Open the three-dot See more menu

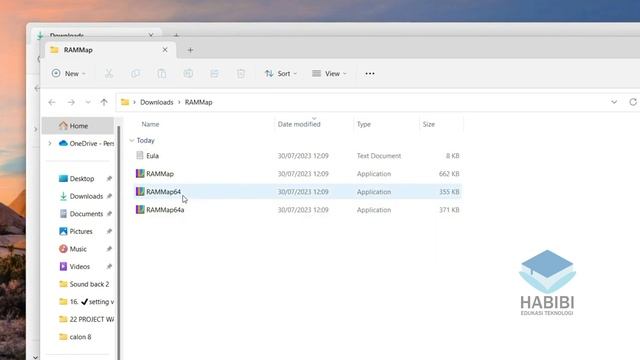(370, 73)
